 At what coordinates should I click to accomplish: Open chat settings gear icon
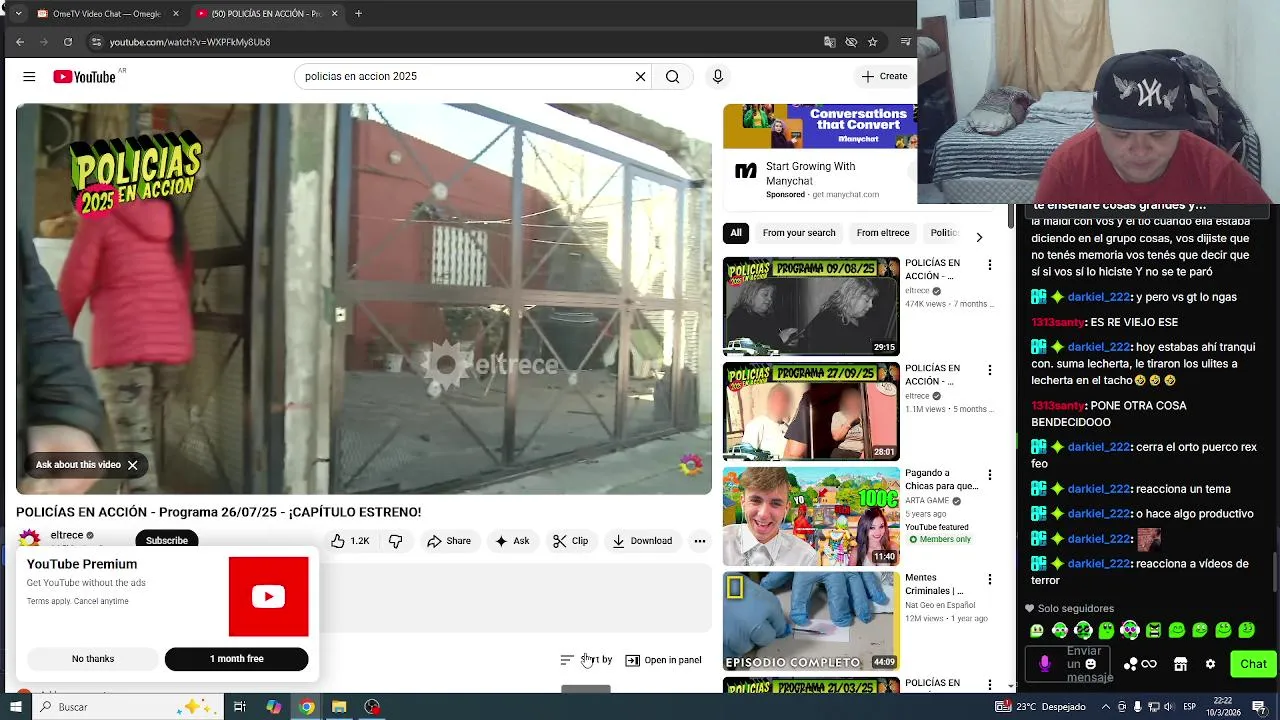pyautogui.click(x=1210, y=664)
